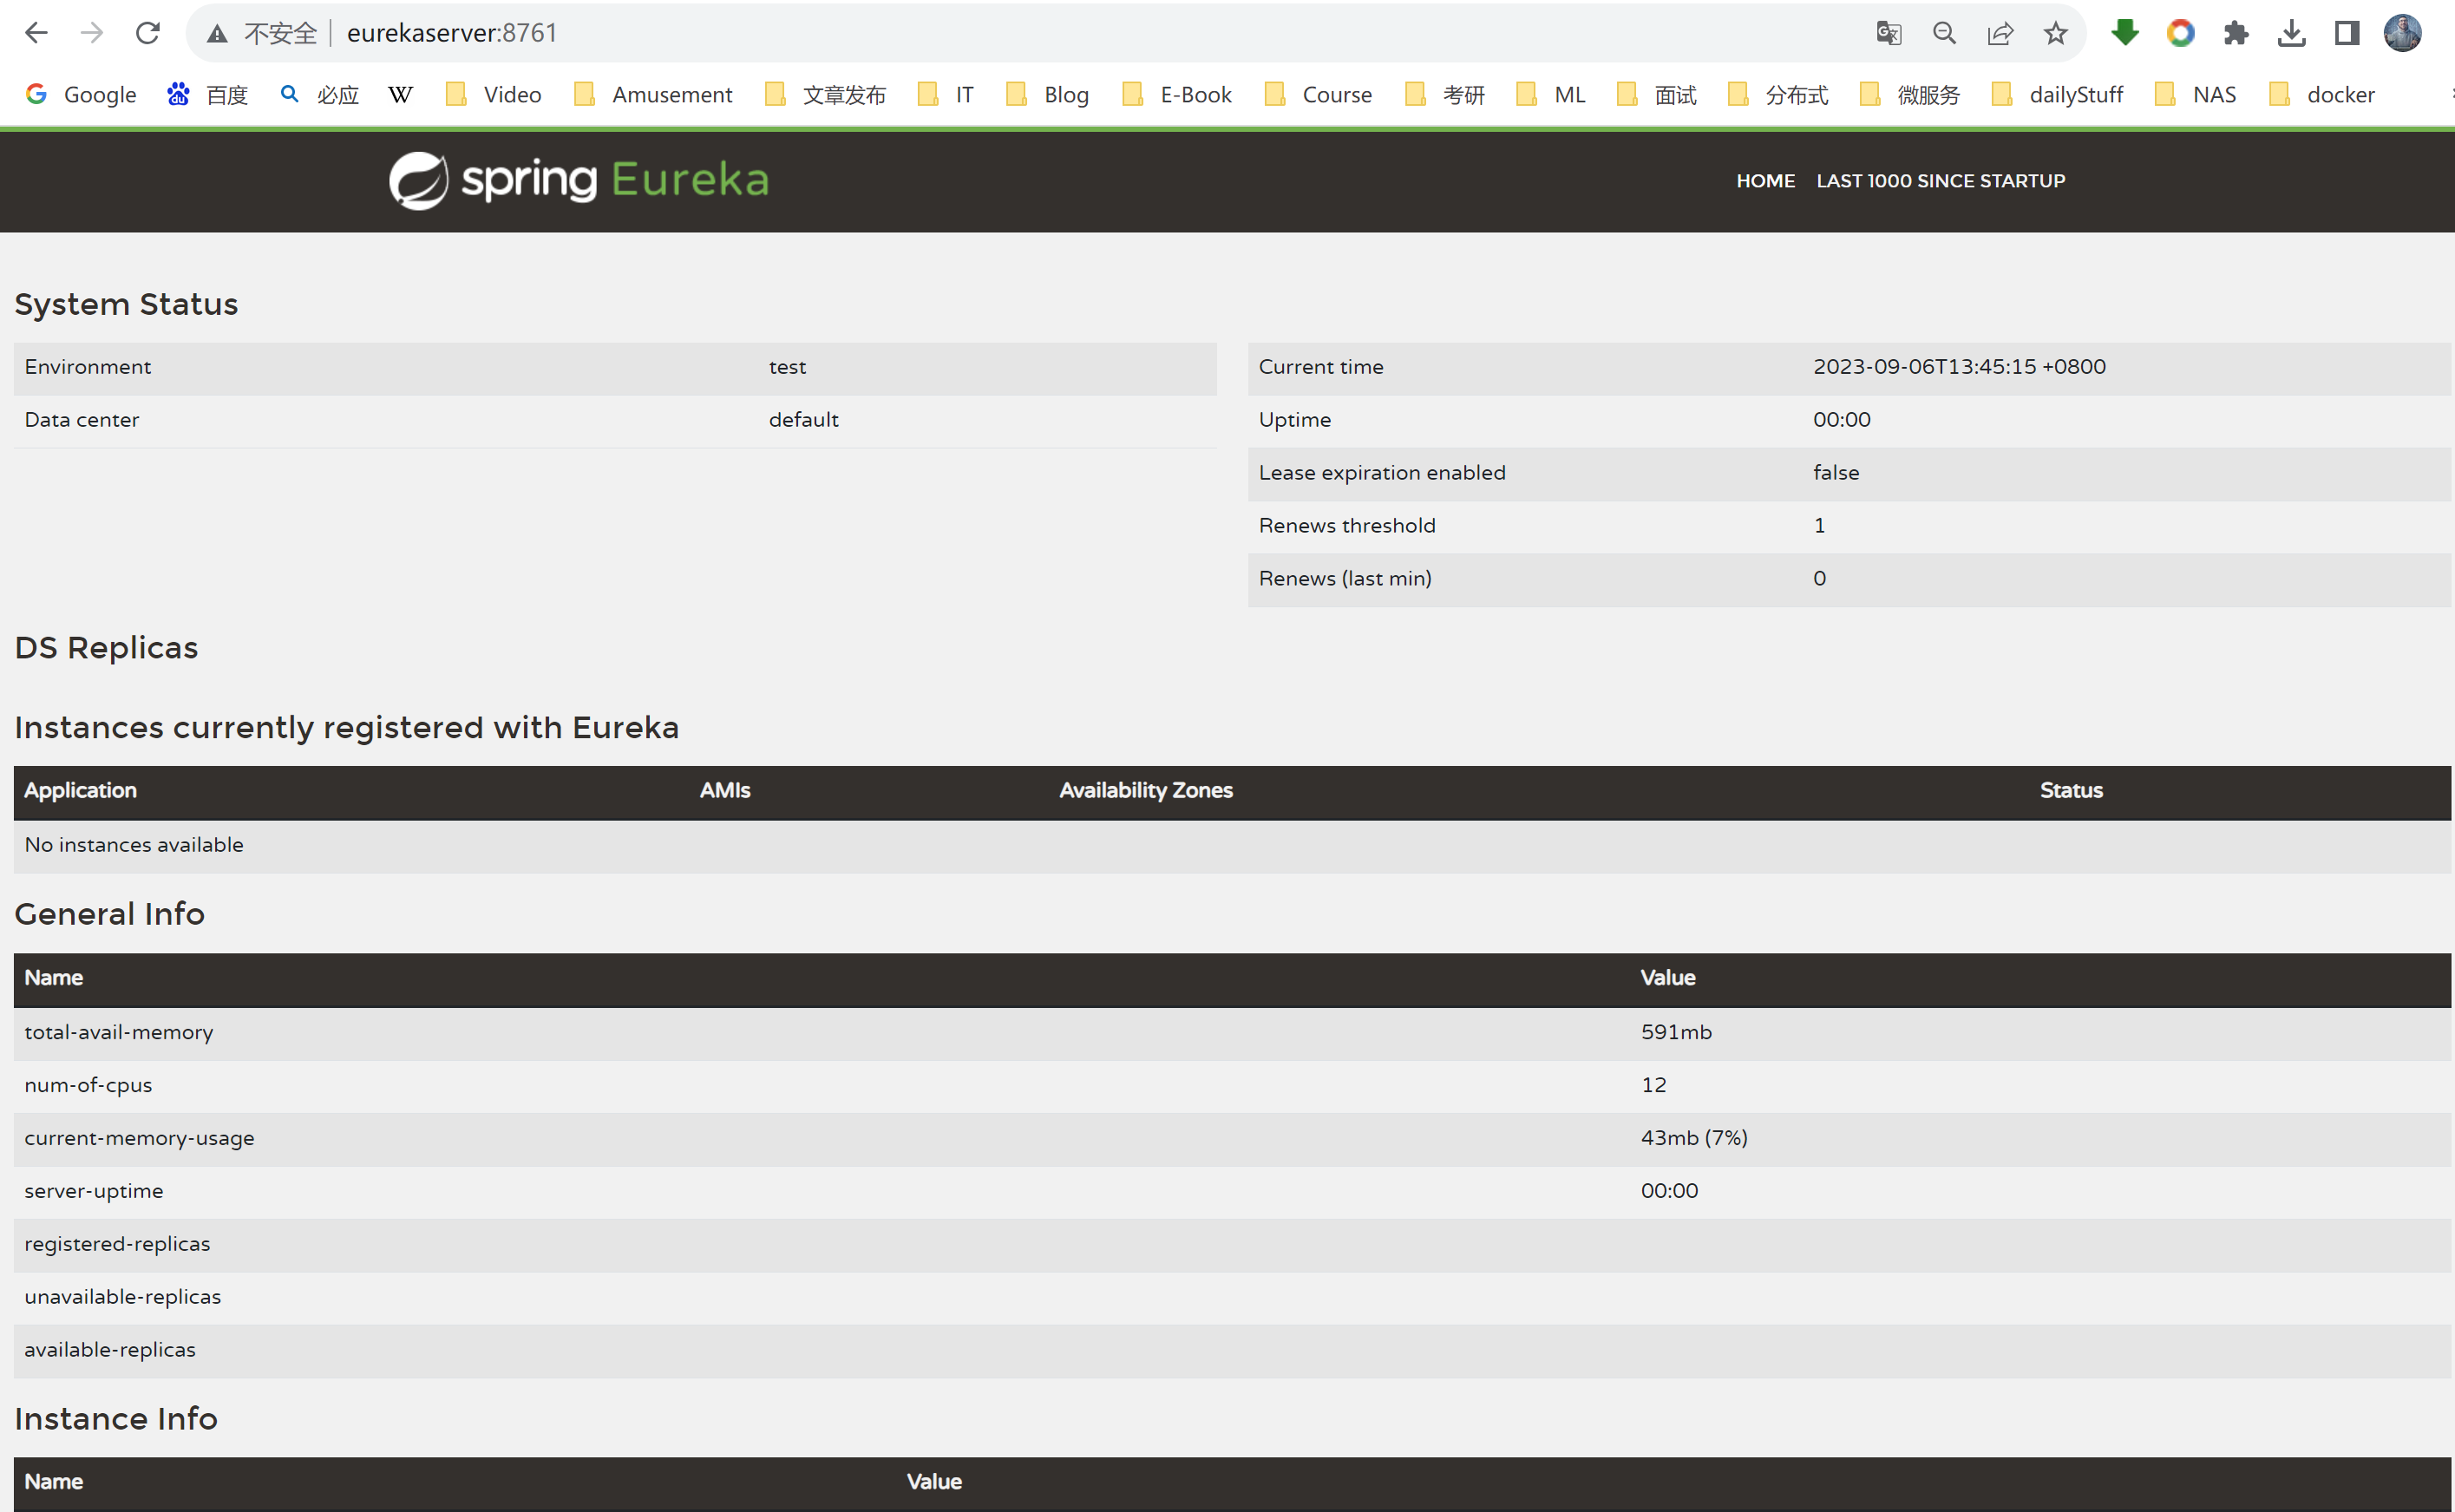Image resolution: width=2455 pixels, height=1512 pixels.
Task: Click the server-uptime row label
Action: point(93,1191)
